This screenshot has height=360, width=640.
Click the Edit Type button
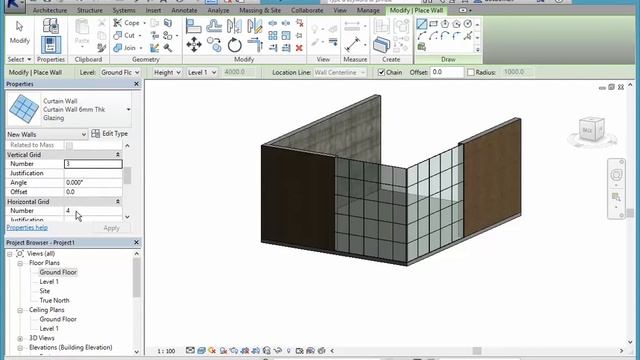click(x=110, y=133)
